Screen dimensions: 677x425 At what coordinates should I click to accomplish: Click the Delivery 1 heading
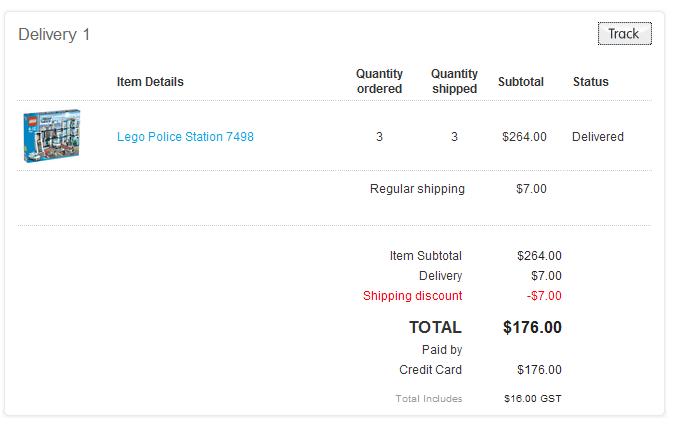point(54,35)
